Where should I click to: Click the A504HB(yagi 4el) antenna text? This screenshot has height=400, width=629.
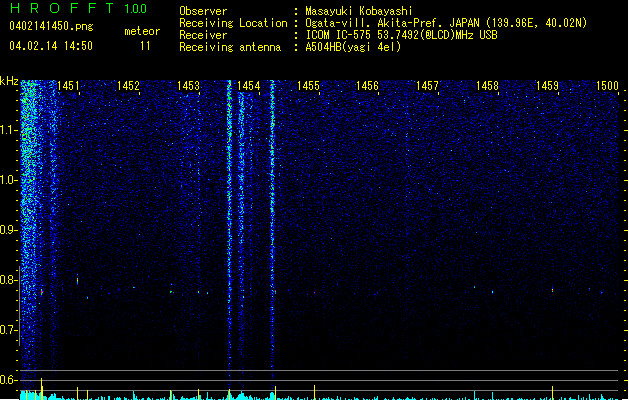[353, 47]
